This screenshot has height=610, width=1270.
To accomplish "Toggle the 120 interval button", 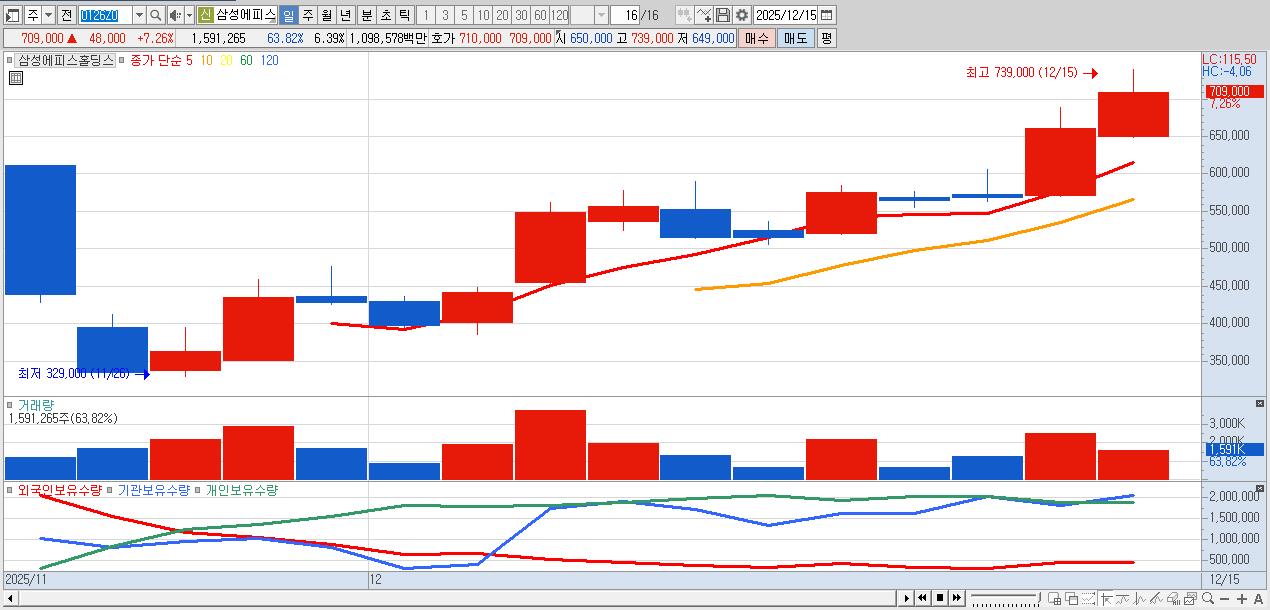I will (x=559, y=15).
